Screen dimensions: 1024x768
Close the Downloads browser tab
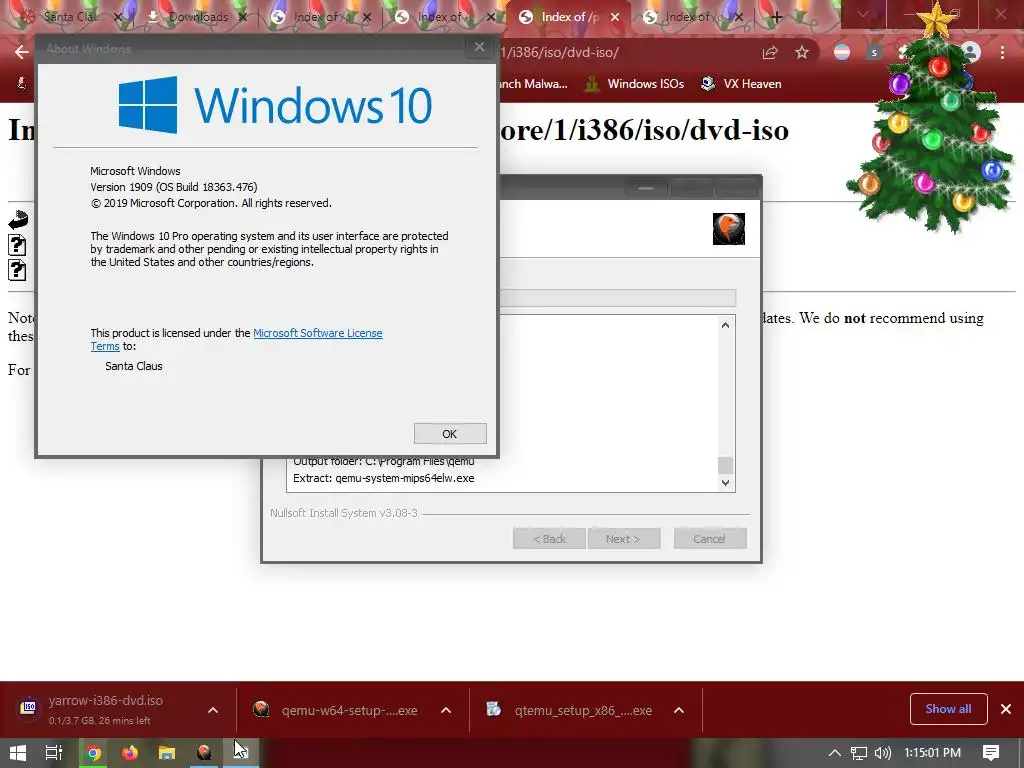pos(242,17)
